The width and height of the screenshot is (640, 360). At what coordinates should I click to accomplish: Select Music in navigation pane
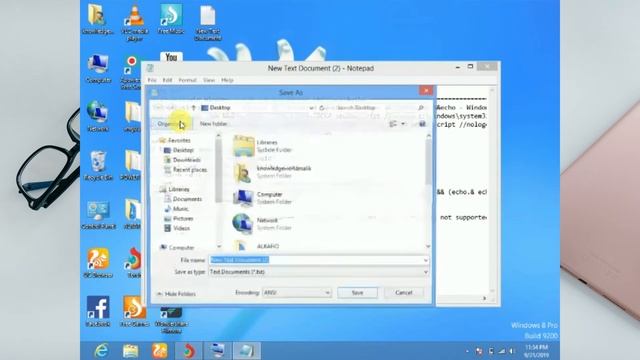coord(176,209)
